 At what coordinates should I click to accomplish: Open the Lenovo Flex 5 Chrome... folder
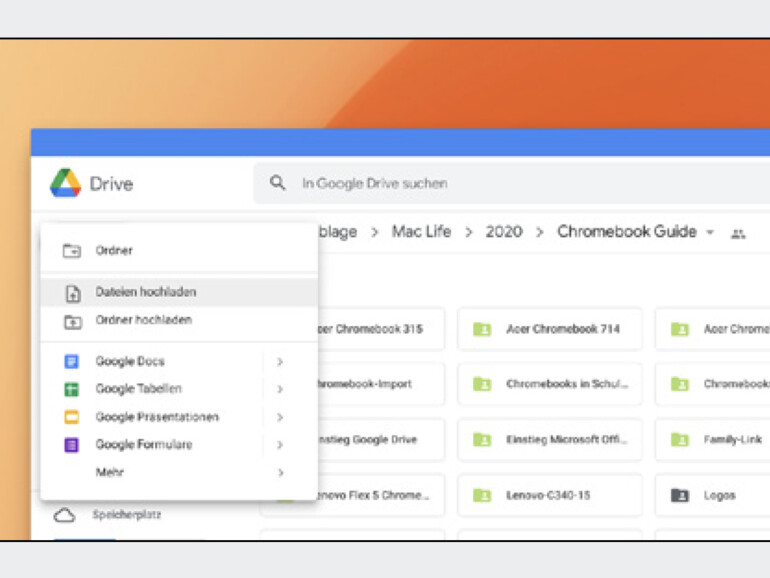coord(381,495)
